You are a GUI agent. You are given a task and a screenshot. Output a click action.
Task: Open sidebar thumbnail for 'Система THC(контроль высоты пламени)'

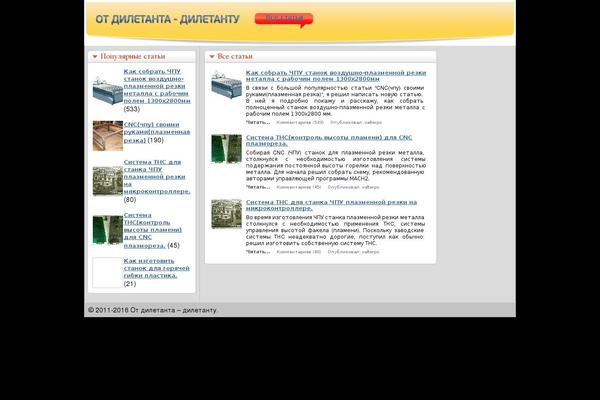(108, 230)
